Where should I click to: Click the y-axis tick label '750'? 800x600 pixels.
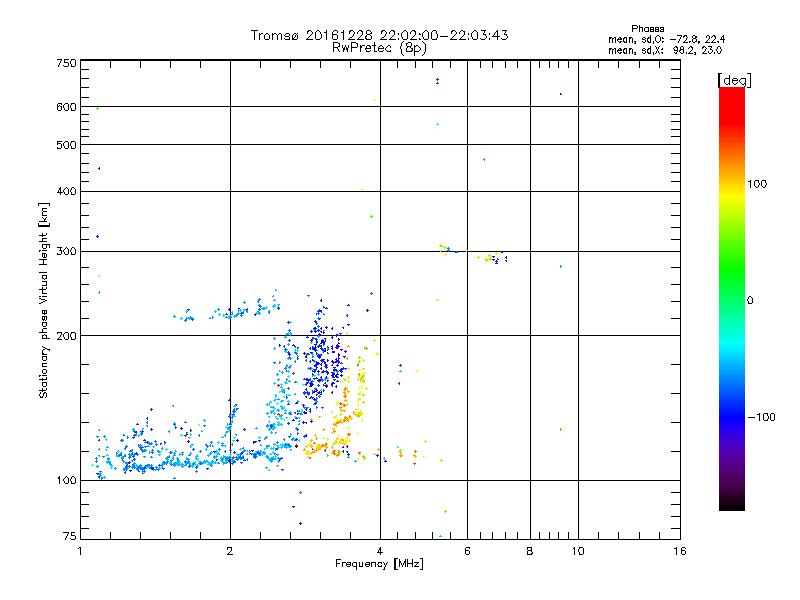click(x=66, y=63)
